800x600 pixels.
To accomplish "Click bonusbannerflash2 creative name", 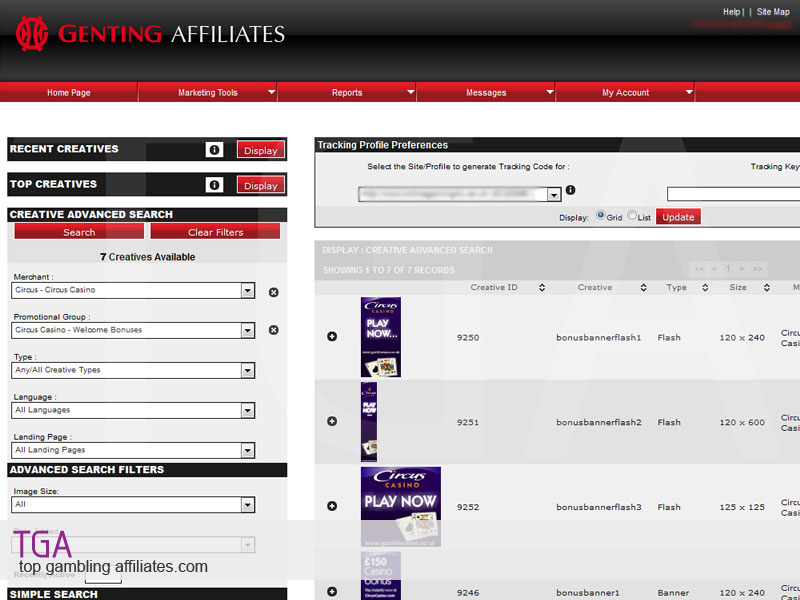I will pyautogui.click(x=598, y=422).
